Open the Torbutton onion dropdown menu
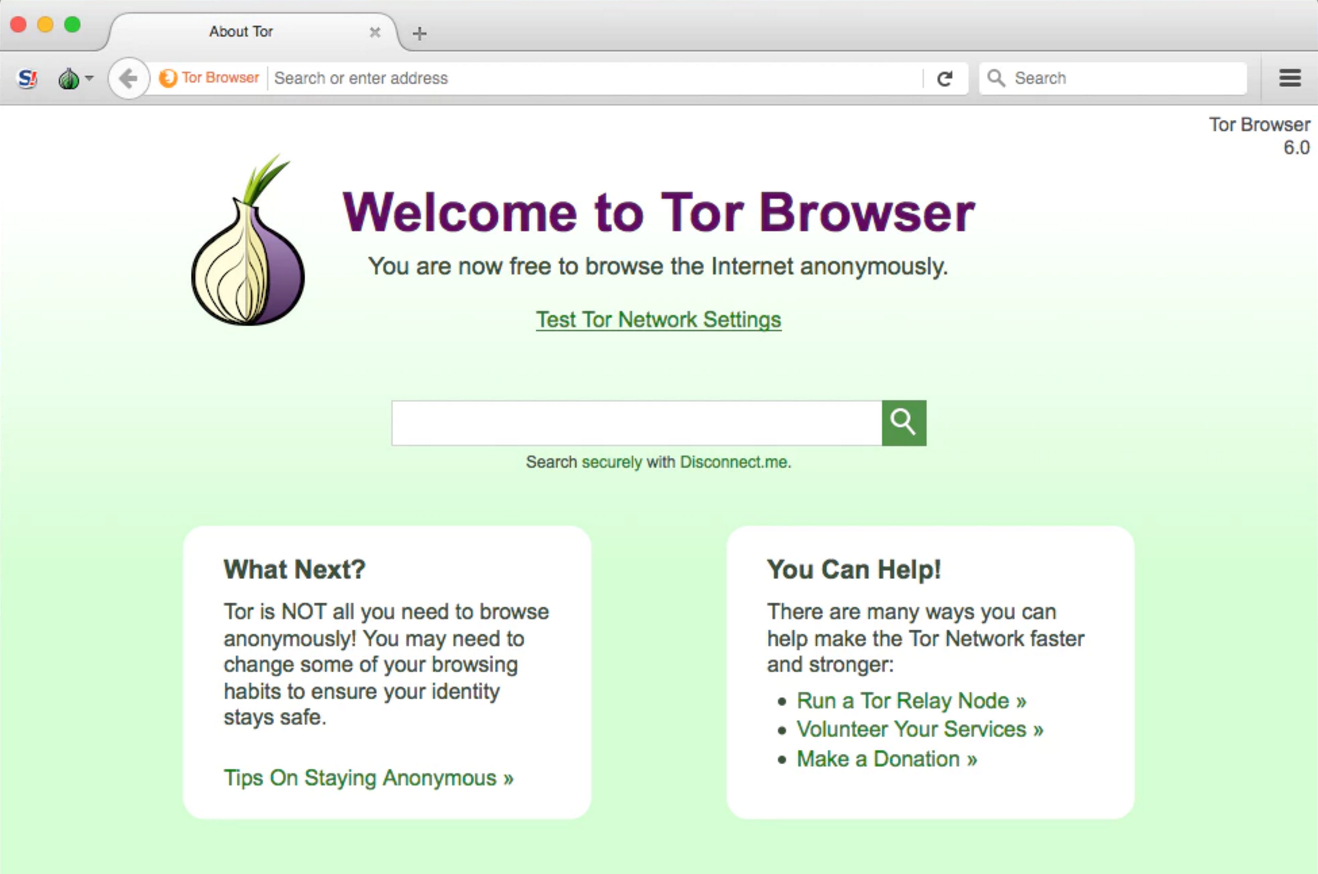The image size is (1318, 874). tap(75, 78)
